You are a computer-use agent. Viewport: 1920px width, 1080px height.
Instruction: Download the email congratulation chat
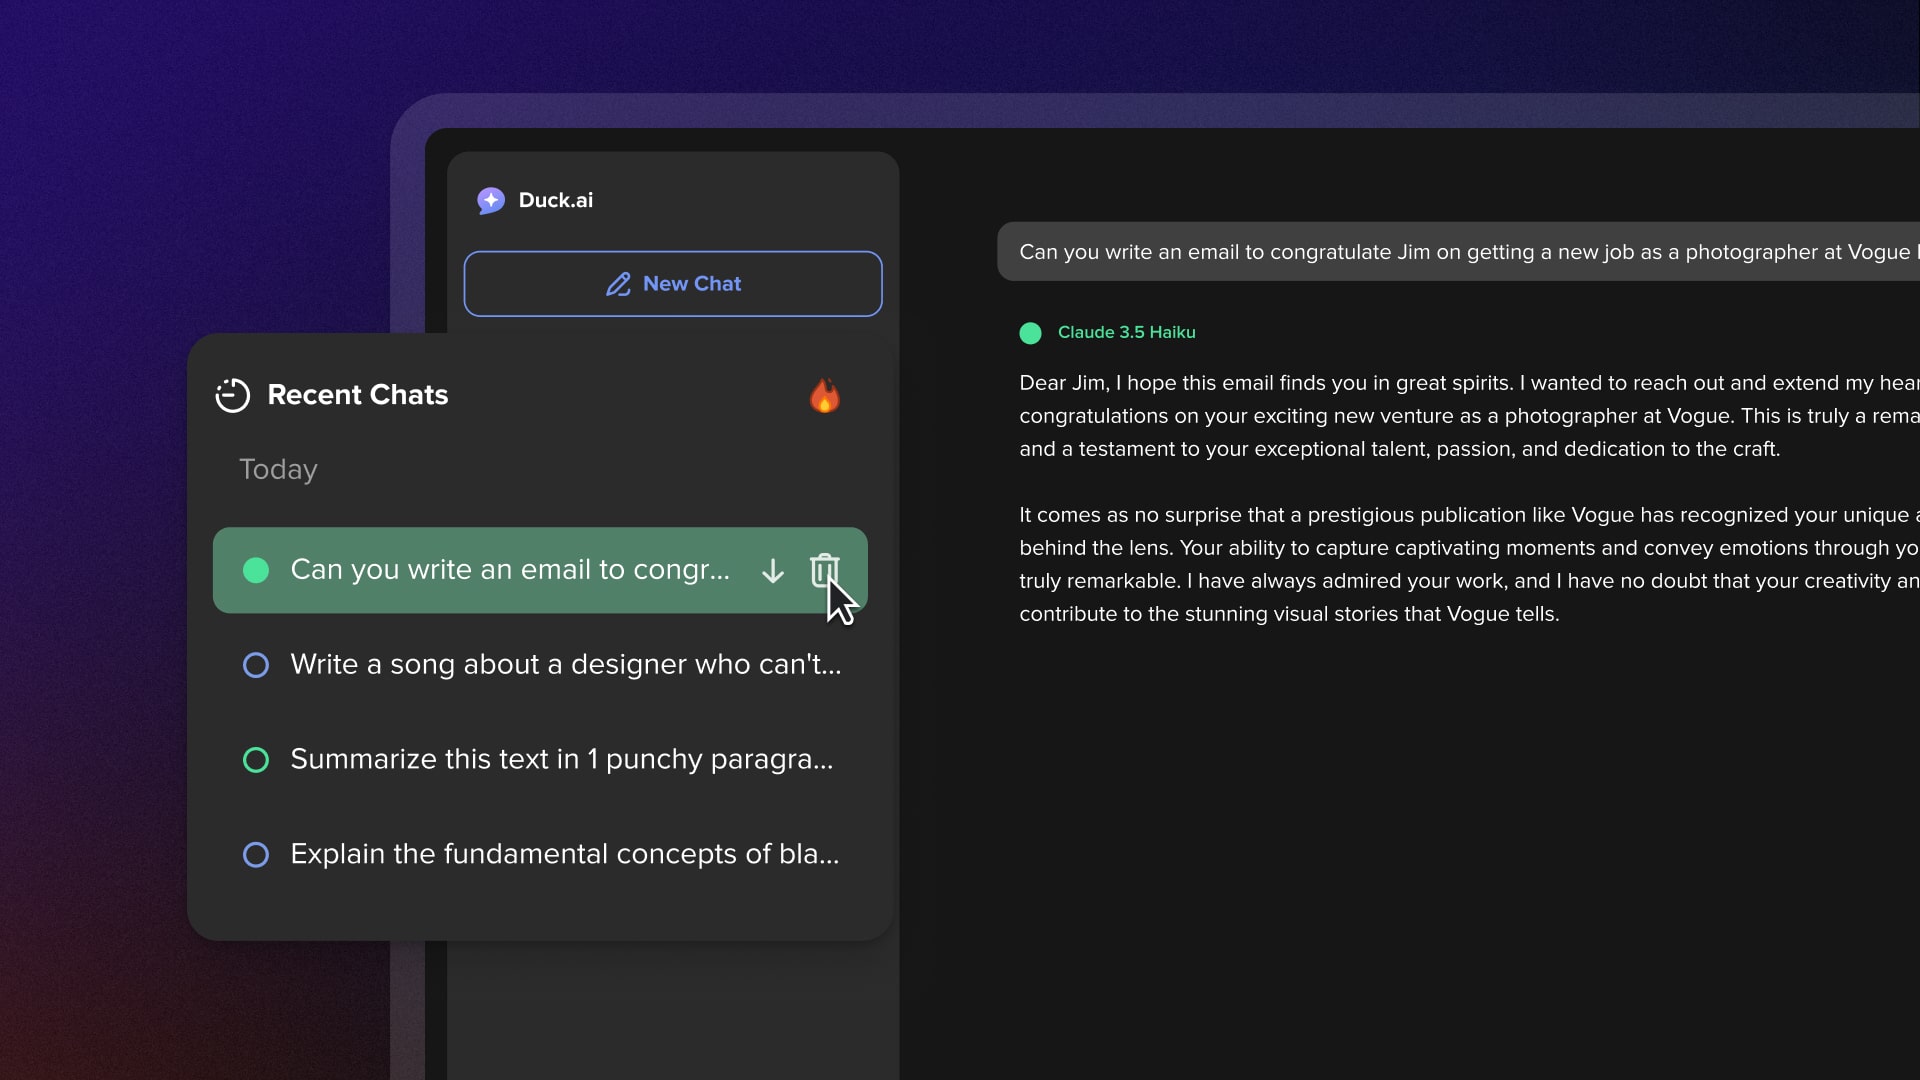773,571
